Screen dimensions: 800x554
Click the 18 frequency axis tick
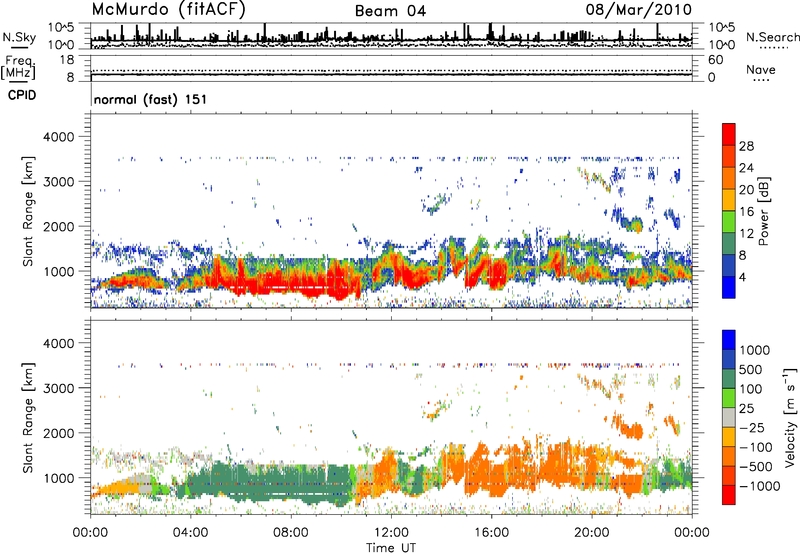tap(67, 60)
